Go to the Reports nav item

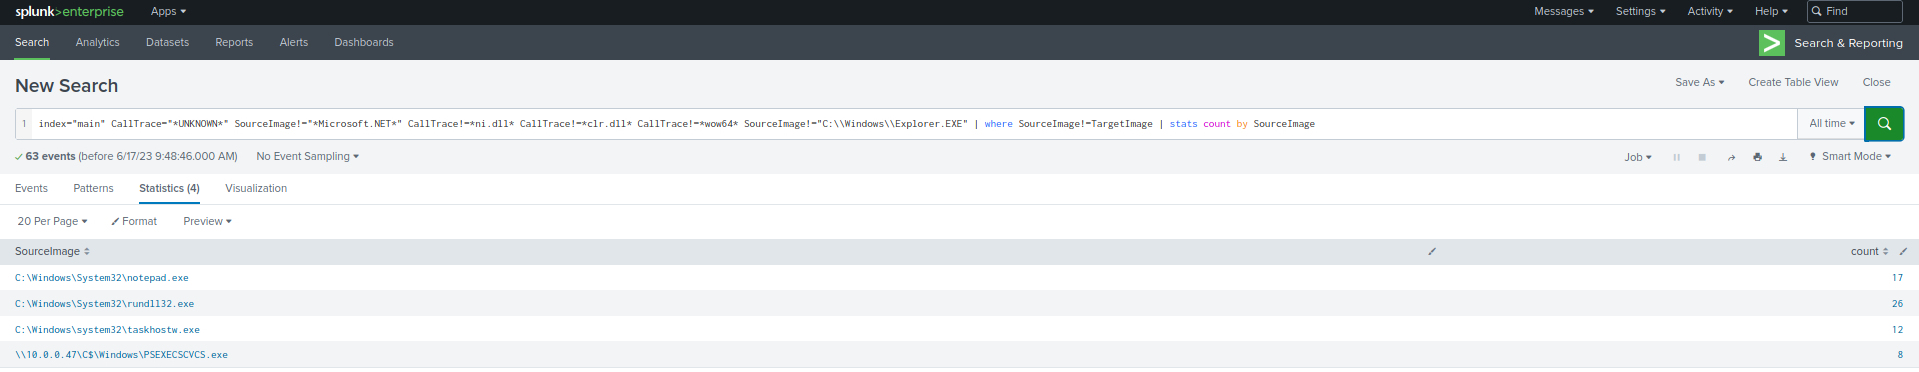[234, 43]
